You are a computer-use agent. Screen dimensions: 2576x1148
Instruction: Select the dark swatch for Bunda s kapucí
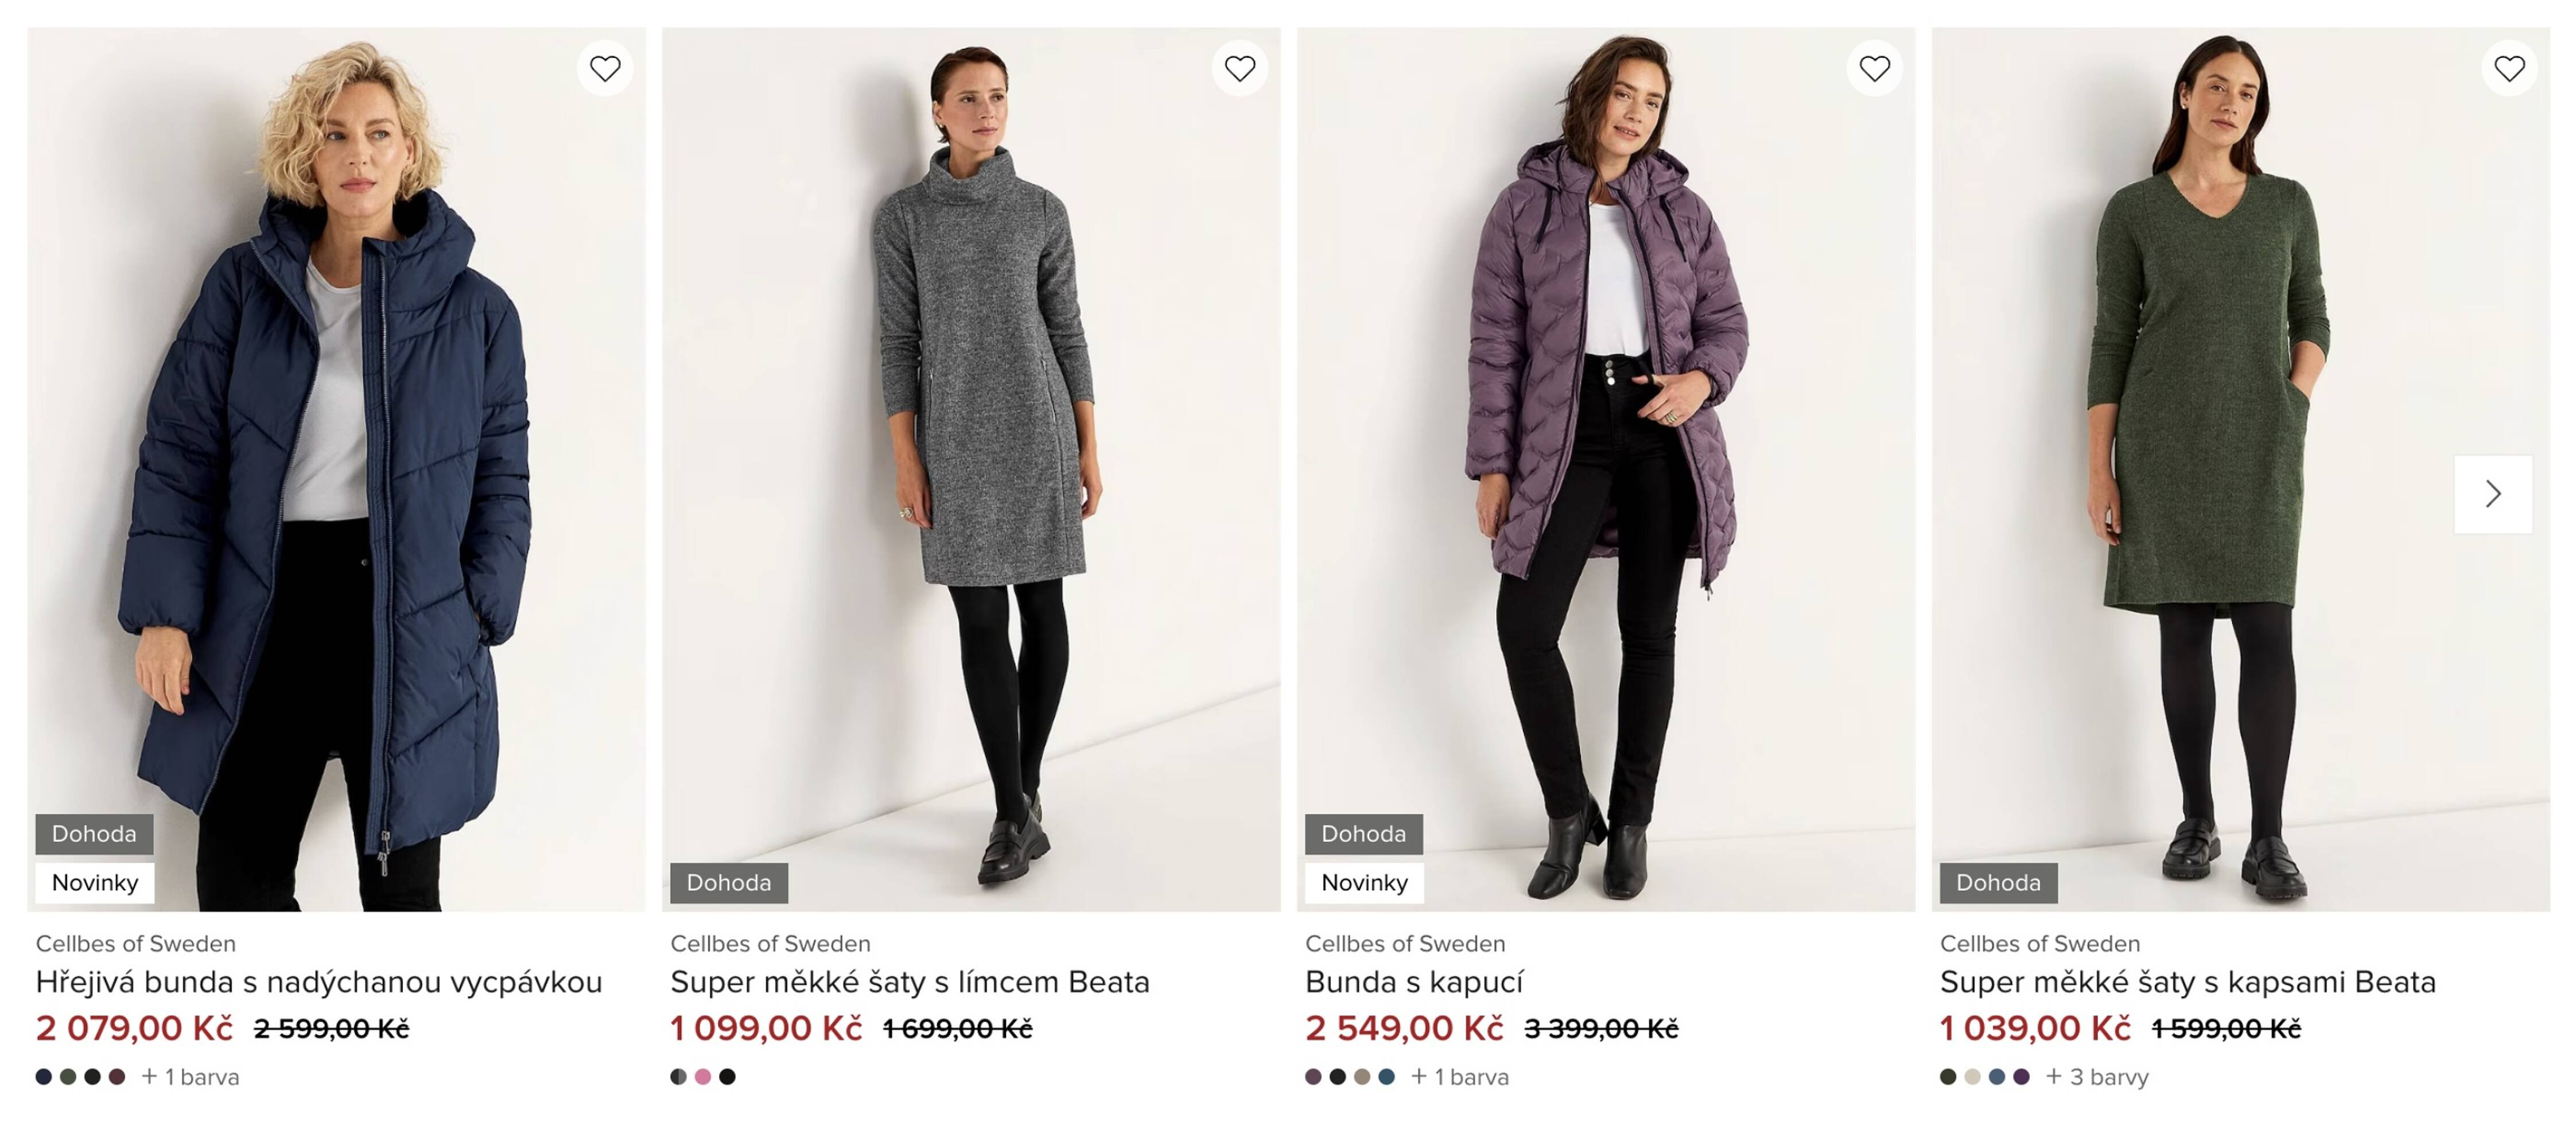click(x=1337, y=1077)
